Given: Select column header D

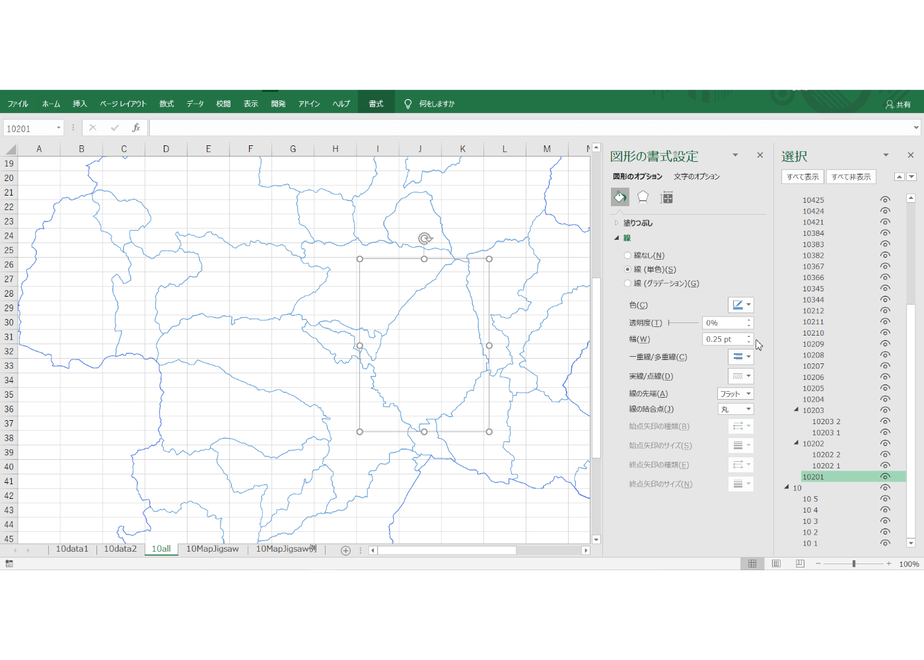Looking at the screenshot, I should pos(166,149).
